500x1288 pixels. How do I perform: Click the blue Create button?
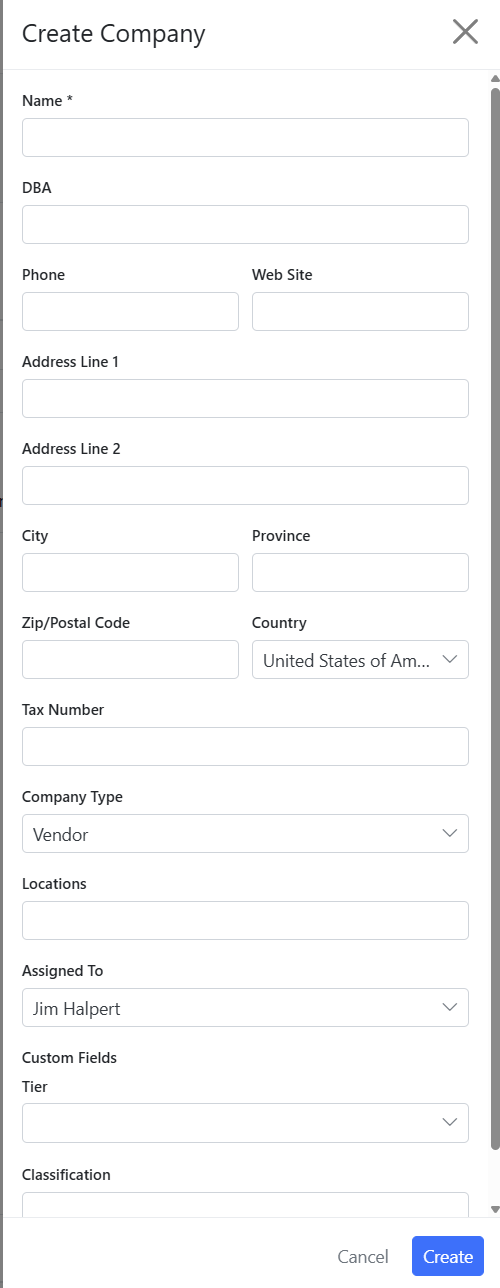448,1257
